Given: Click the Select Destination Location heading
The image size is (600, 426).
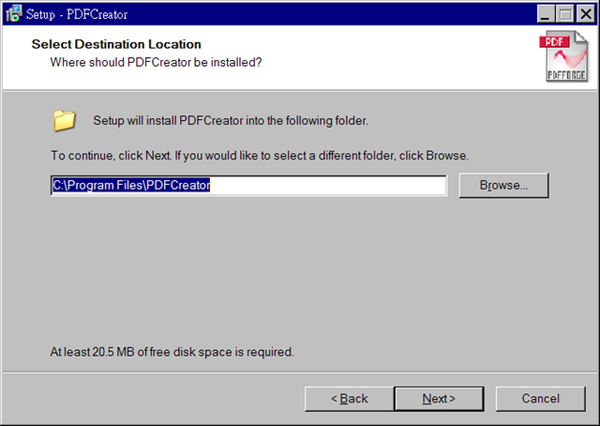Looking at the screenshot, I should click(x=116, y=44).
